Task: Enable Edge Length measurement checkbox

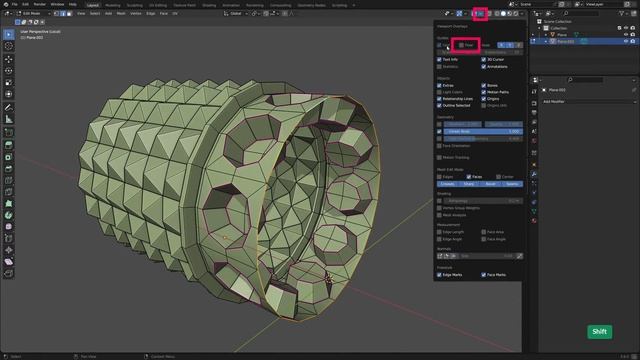Action: (x=439, y=232)
